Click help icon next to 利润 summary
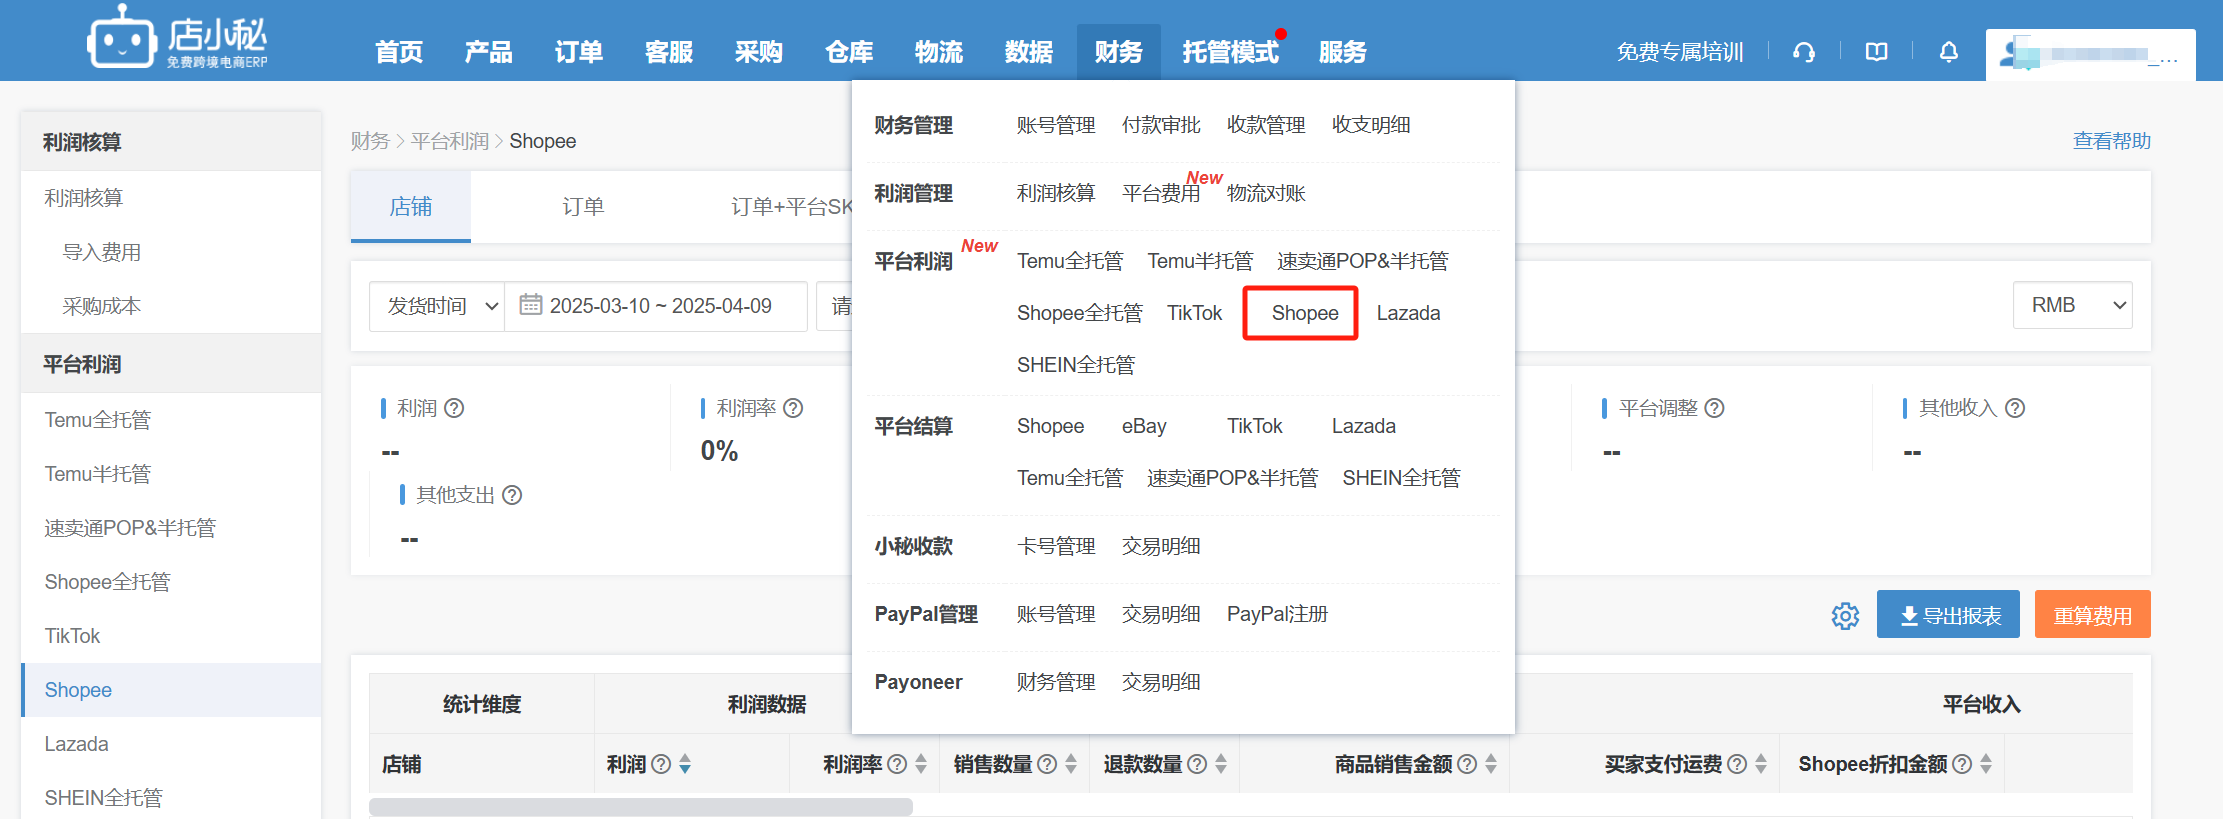 (454, 408)
